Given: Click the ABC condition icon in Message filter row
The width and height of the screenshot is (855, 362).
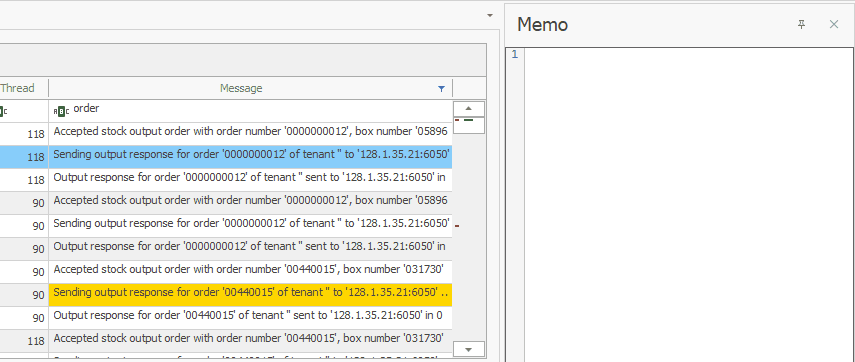Looking at the screenshot, I should (x=62, y=112).
